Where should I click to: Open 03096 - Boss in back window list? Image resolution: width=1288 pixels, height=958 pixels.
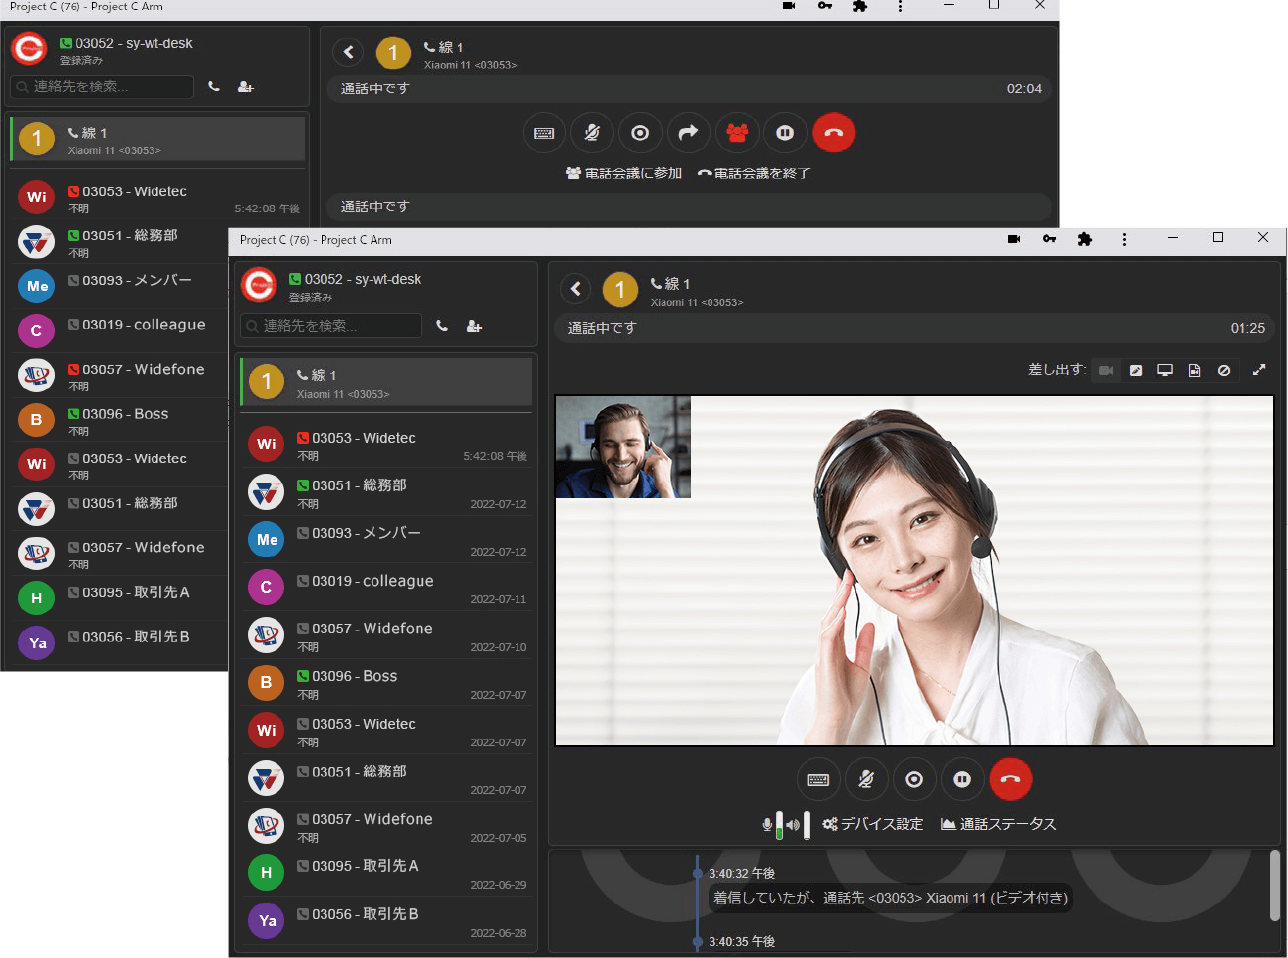(x=120, y=420)
